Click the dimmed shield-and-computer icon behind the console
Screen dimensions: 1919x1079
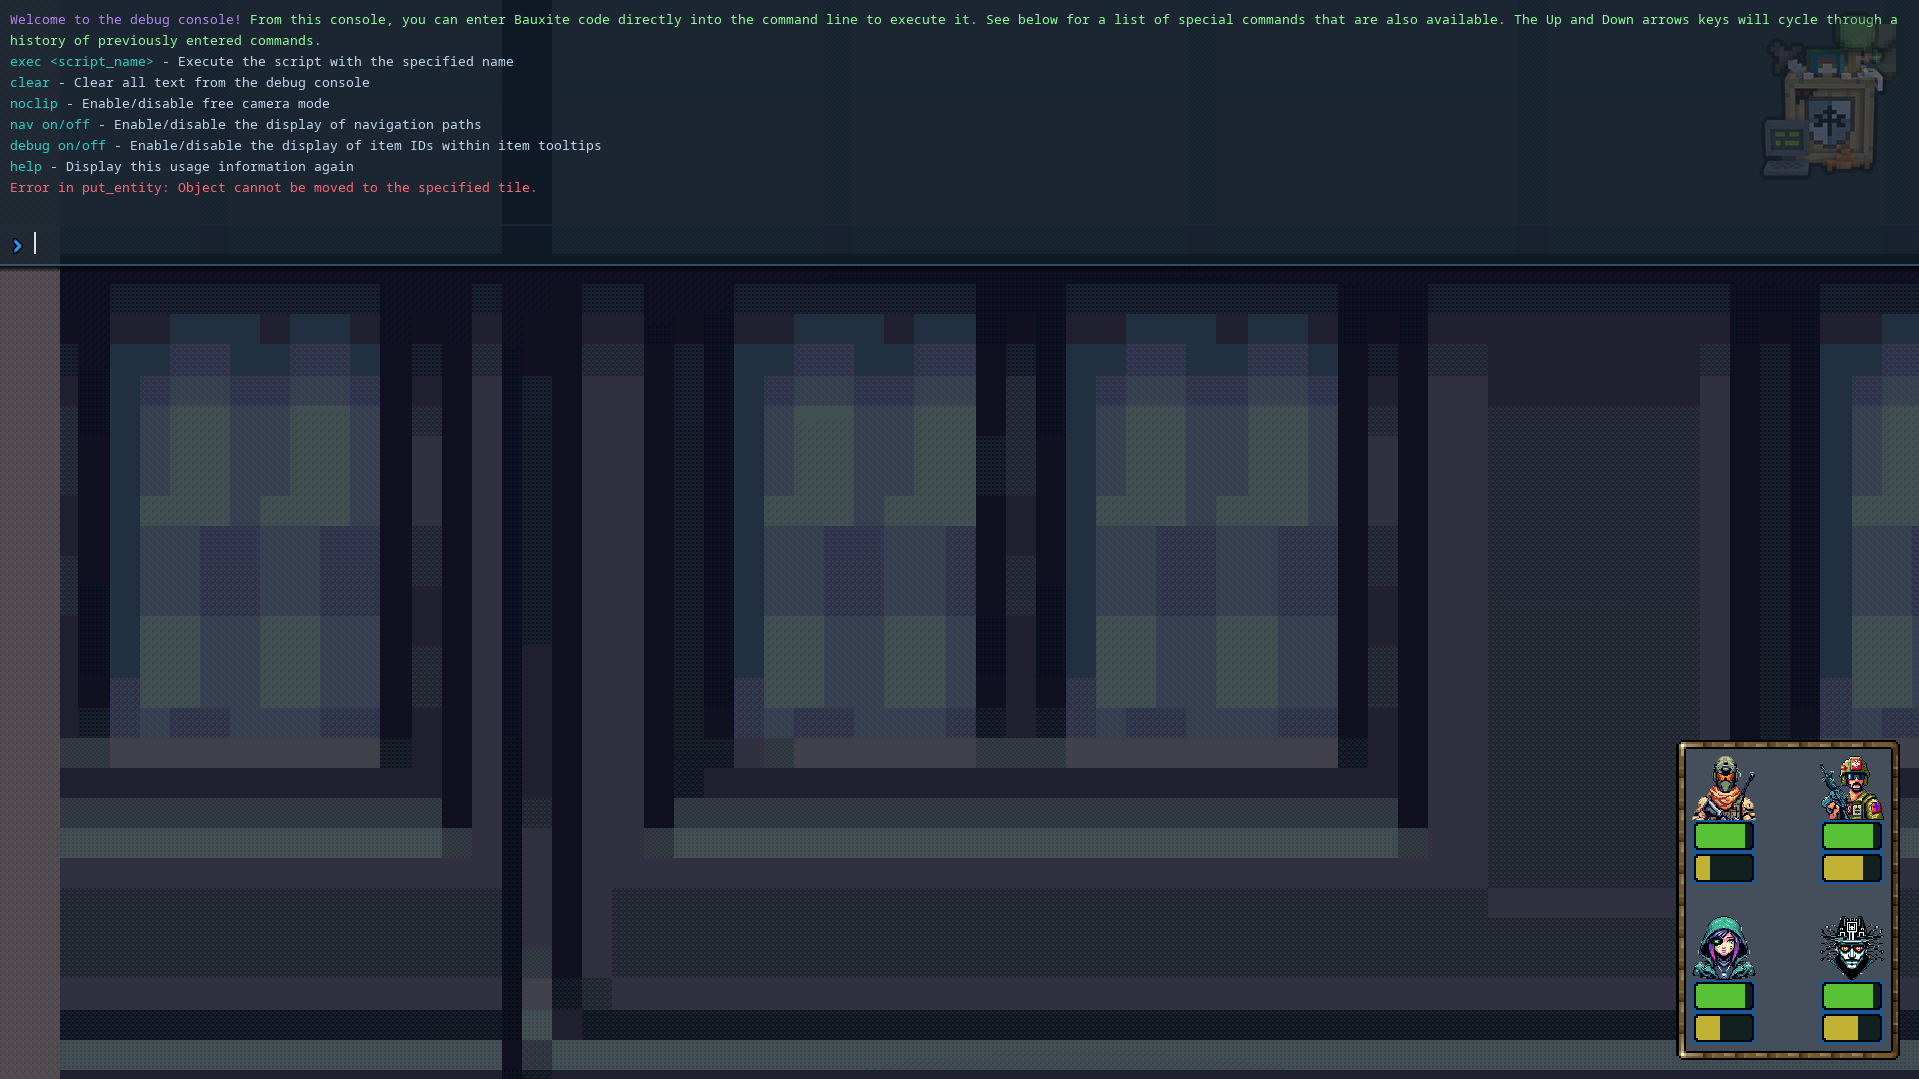tap(1827, 98)
